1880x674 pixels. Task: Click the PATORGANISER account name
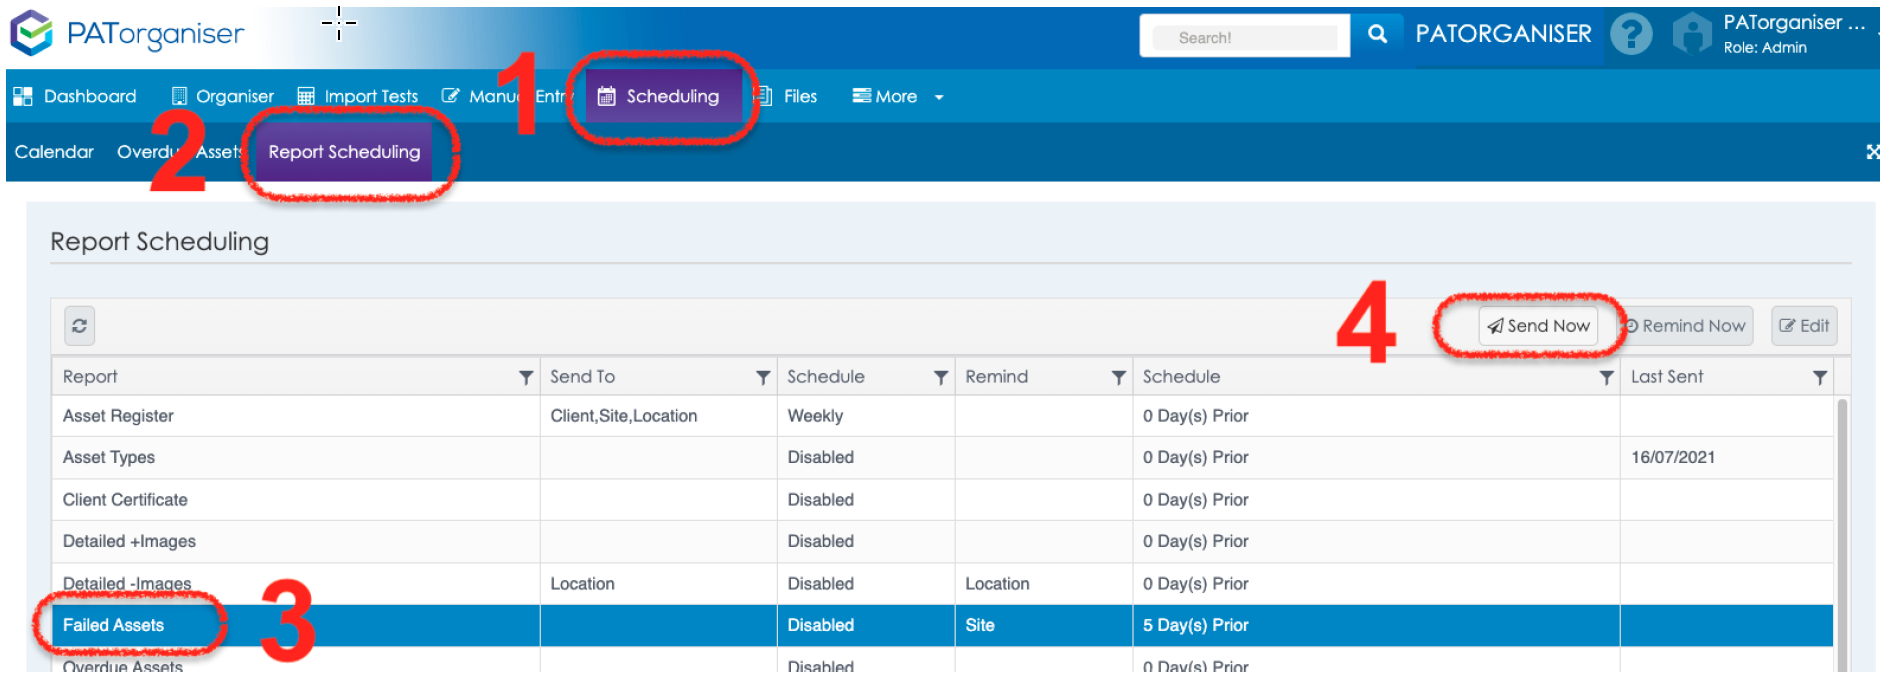coord(1503,34)
